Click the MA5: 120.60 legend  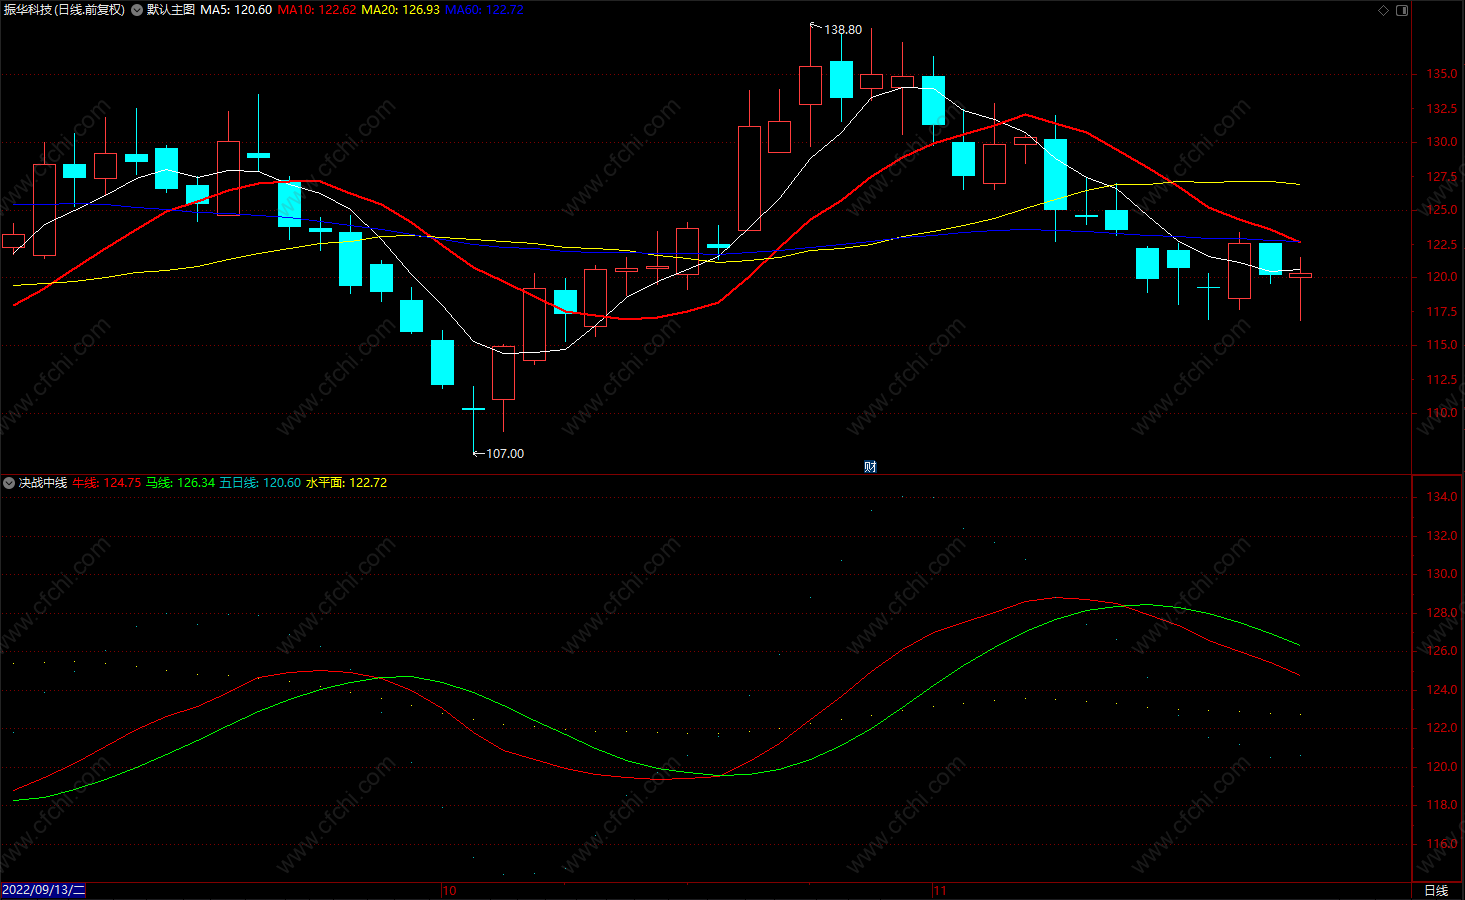[236, 10]
